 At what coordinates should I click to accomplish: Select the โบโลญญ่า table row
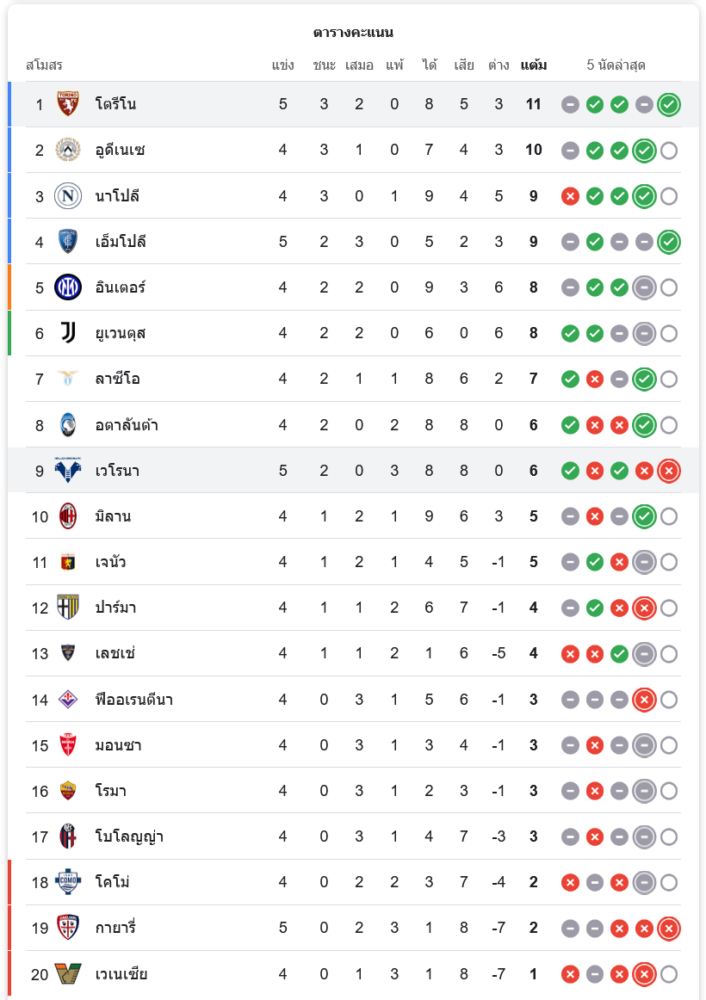click(353, 837)
